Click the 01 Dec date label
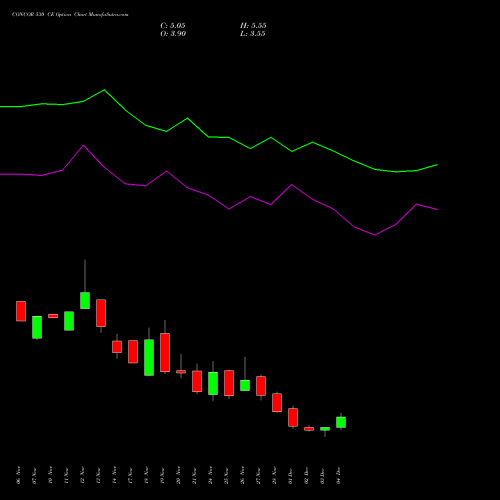500x500 pixels. click(290, 475)
